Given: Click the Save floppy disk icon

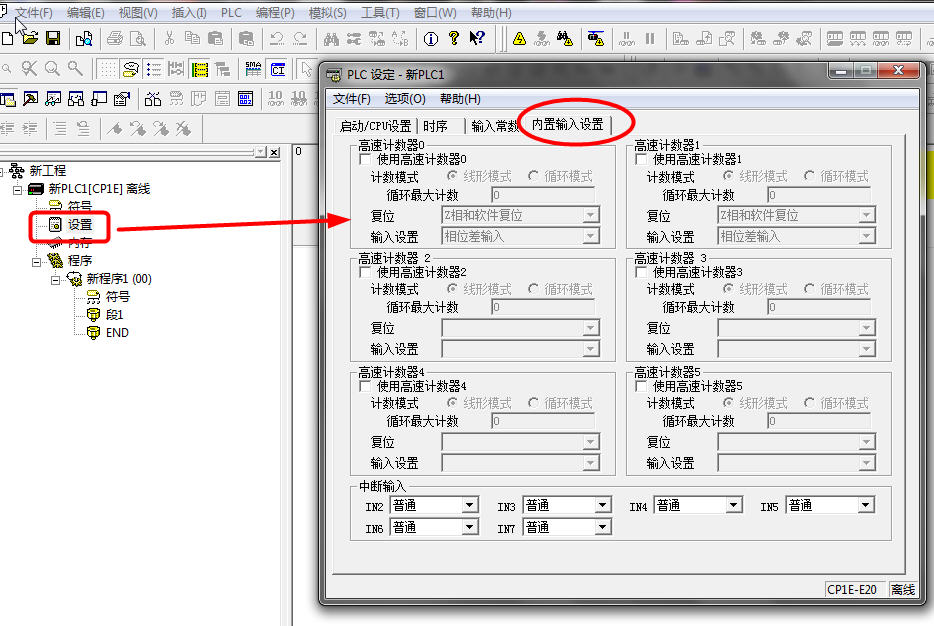Looking at the screenshot, I should [x=53, y=39].
